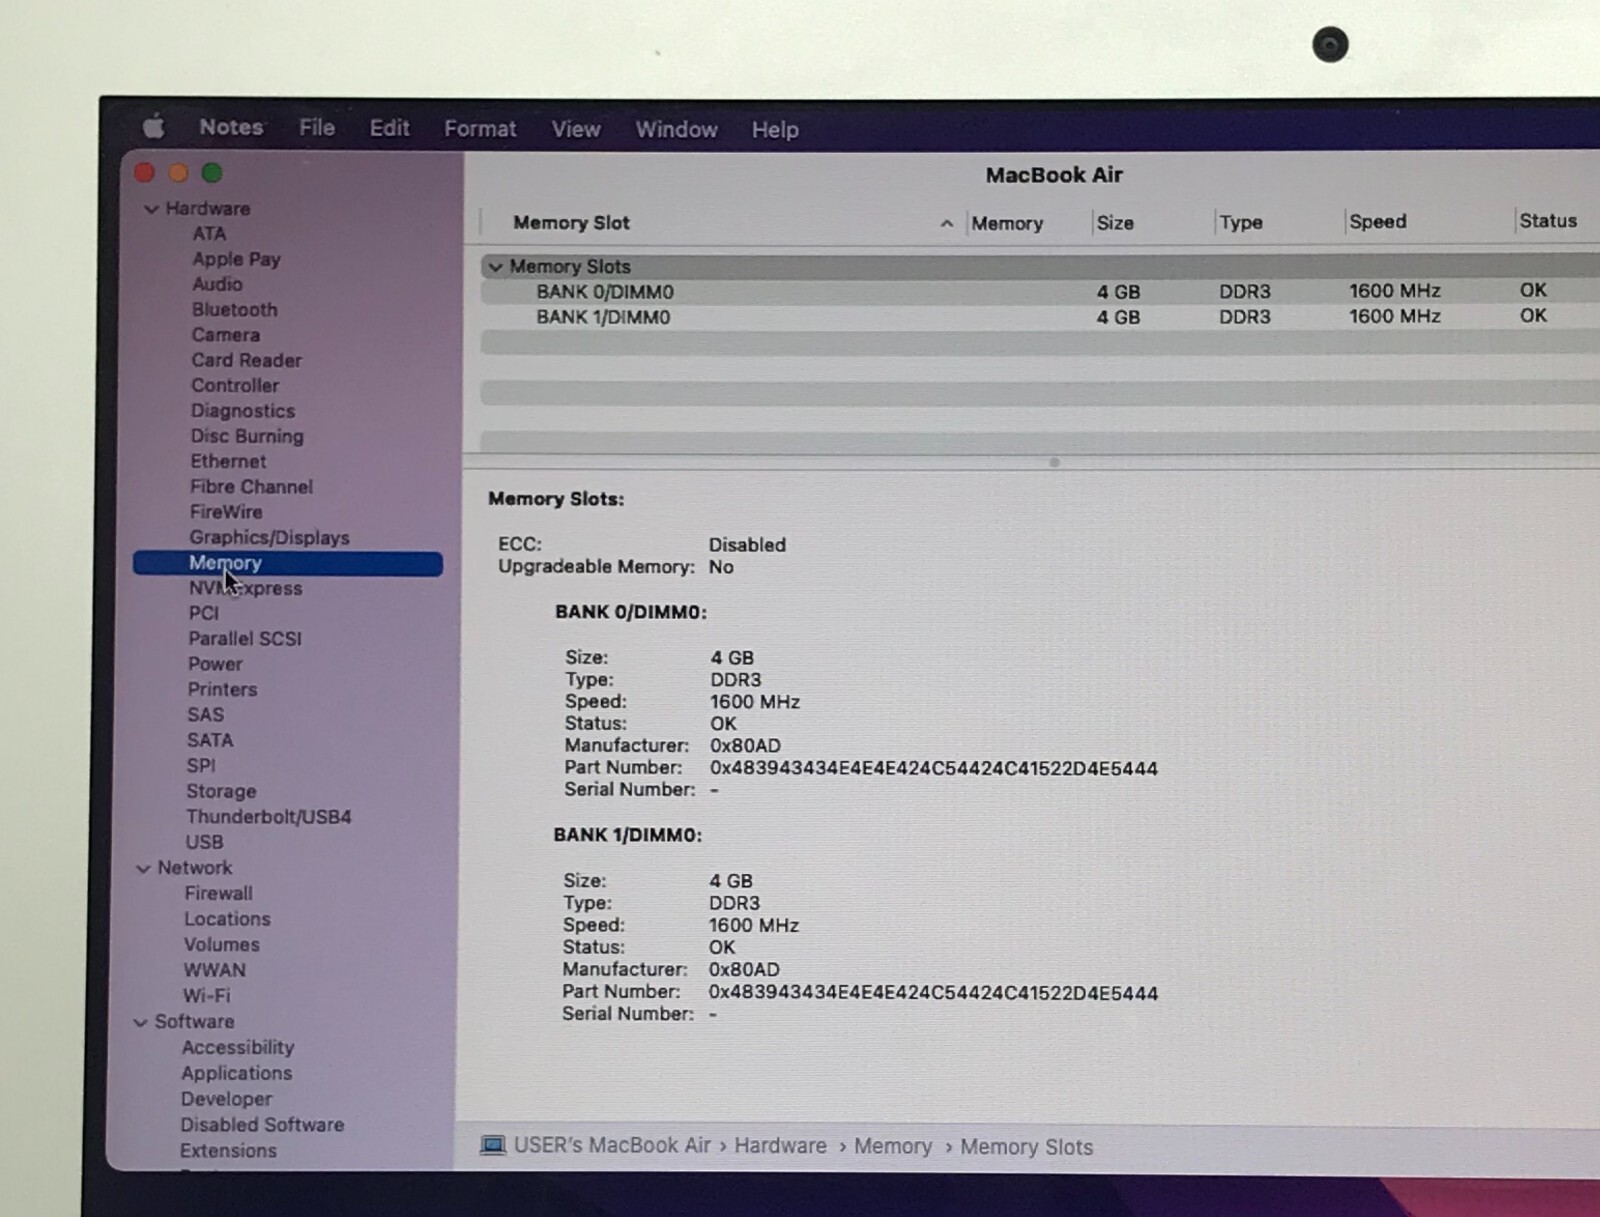Select Volumes in the sidebar
The width and height of the screenshot is (1600, 1217).
221,945
